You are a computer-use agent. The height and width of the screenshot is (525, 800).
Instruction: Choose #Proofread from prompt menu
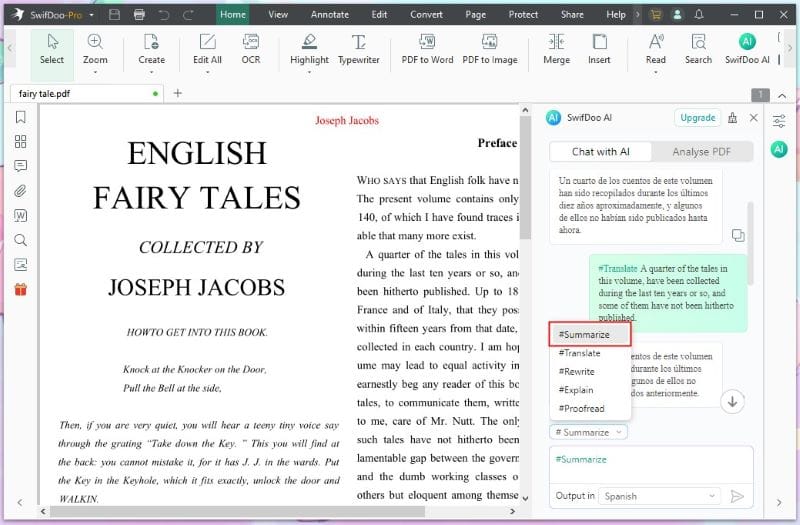coord(590,408)
